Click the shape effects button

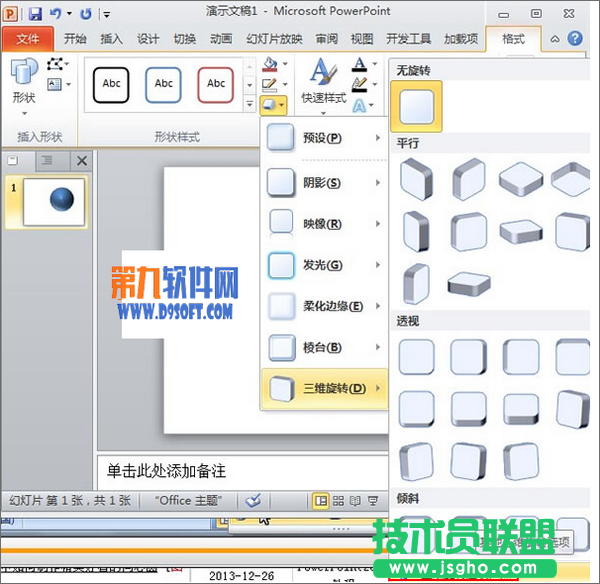pyautogui.click(x=273, y=105)
